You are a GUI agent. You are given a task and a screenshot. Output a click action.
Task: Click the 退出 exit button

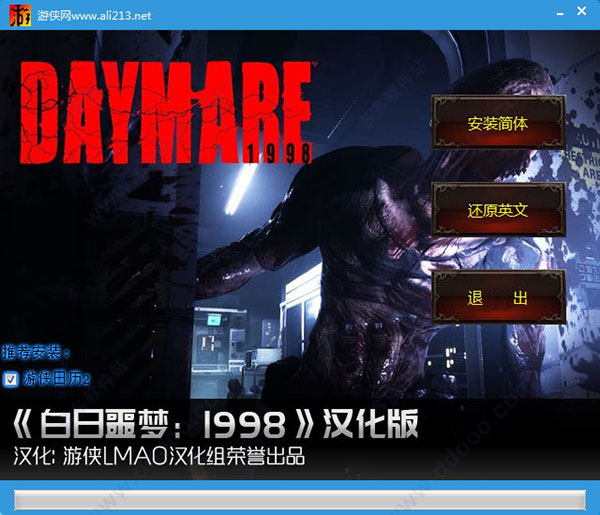pyautogui.click(x=498, y=297)
